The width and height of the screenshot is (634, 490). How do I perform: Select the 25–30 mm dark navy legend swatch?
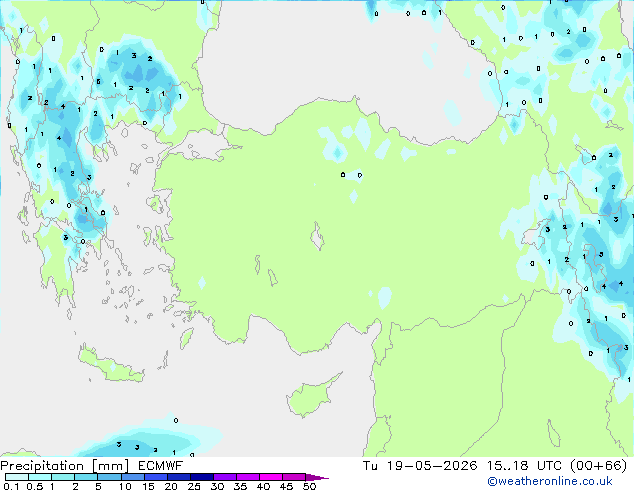click(x=202, y=477)
